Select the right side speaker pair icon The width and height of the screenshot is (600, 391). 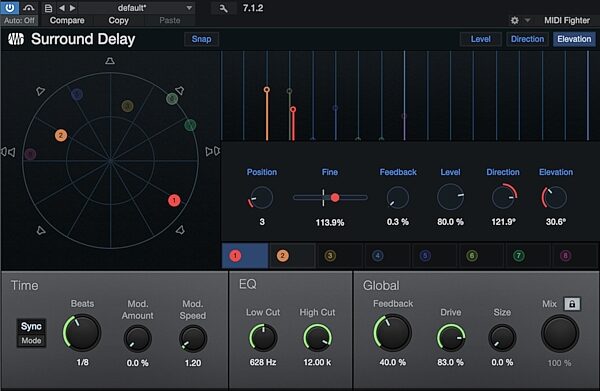[213, 152]
